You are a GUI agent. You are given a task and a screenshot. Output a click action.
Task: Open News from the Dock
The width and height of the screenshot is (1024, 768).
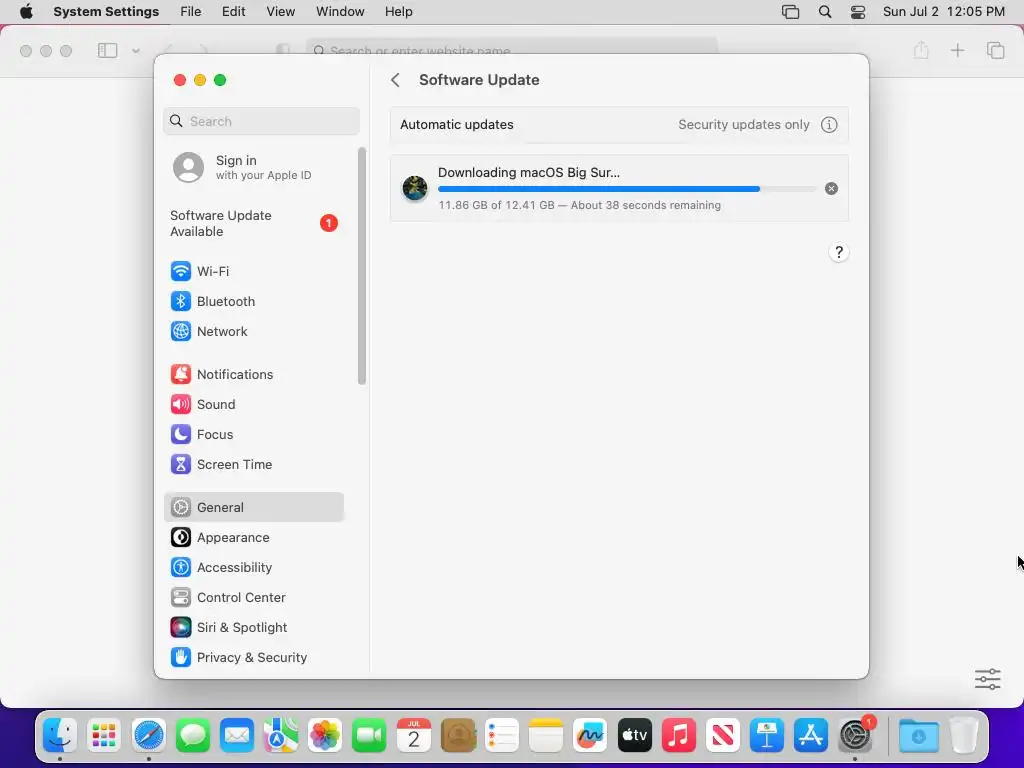click(723, 735)
